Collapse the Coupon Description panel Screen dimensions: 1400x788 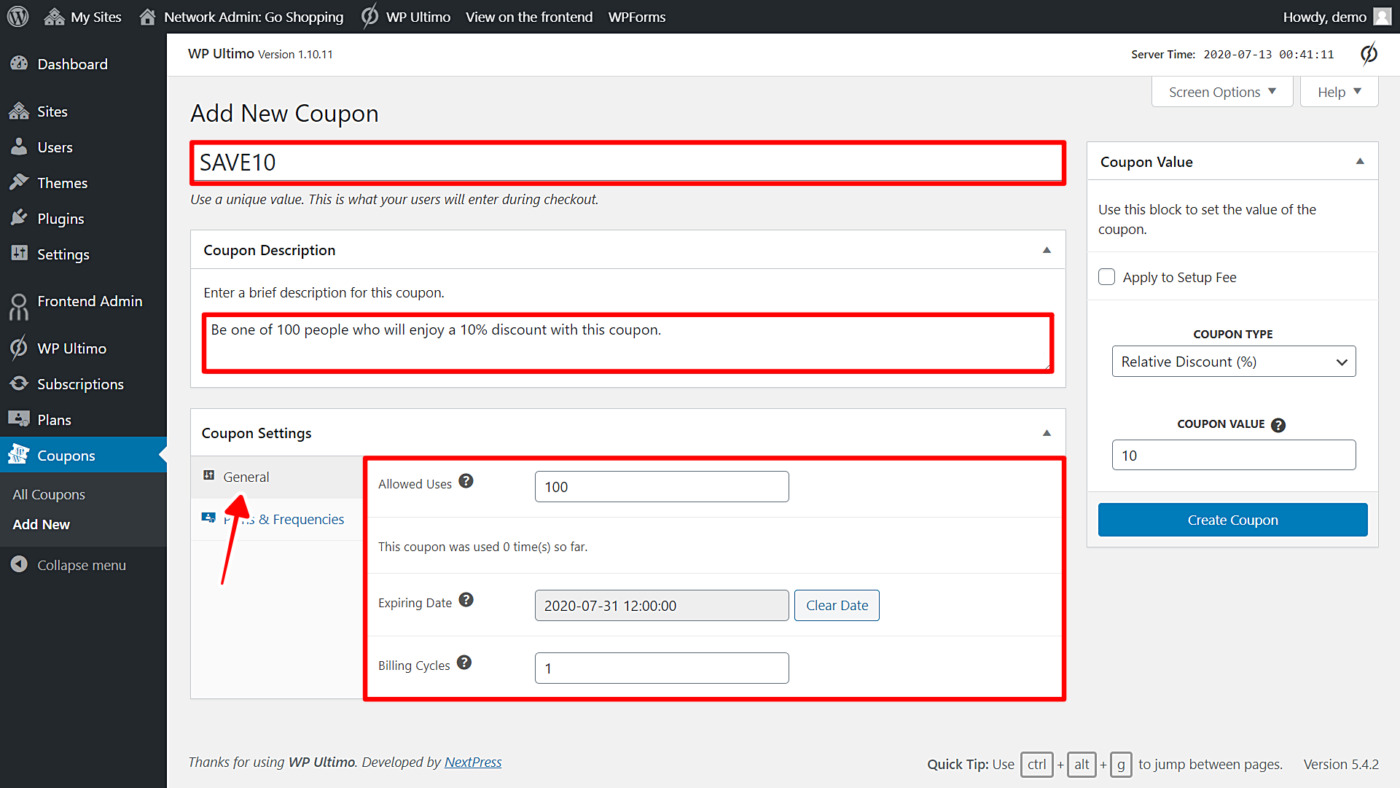point(1047,250)
